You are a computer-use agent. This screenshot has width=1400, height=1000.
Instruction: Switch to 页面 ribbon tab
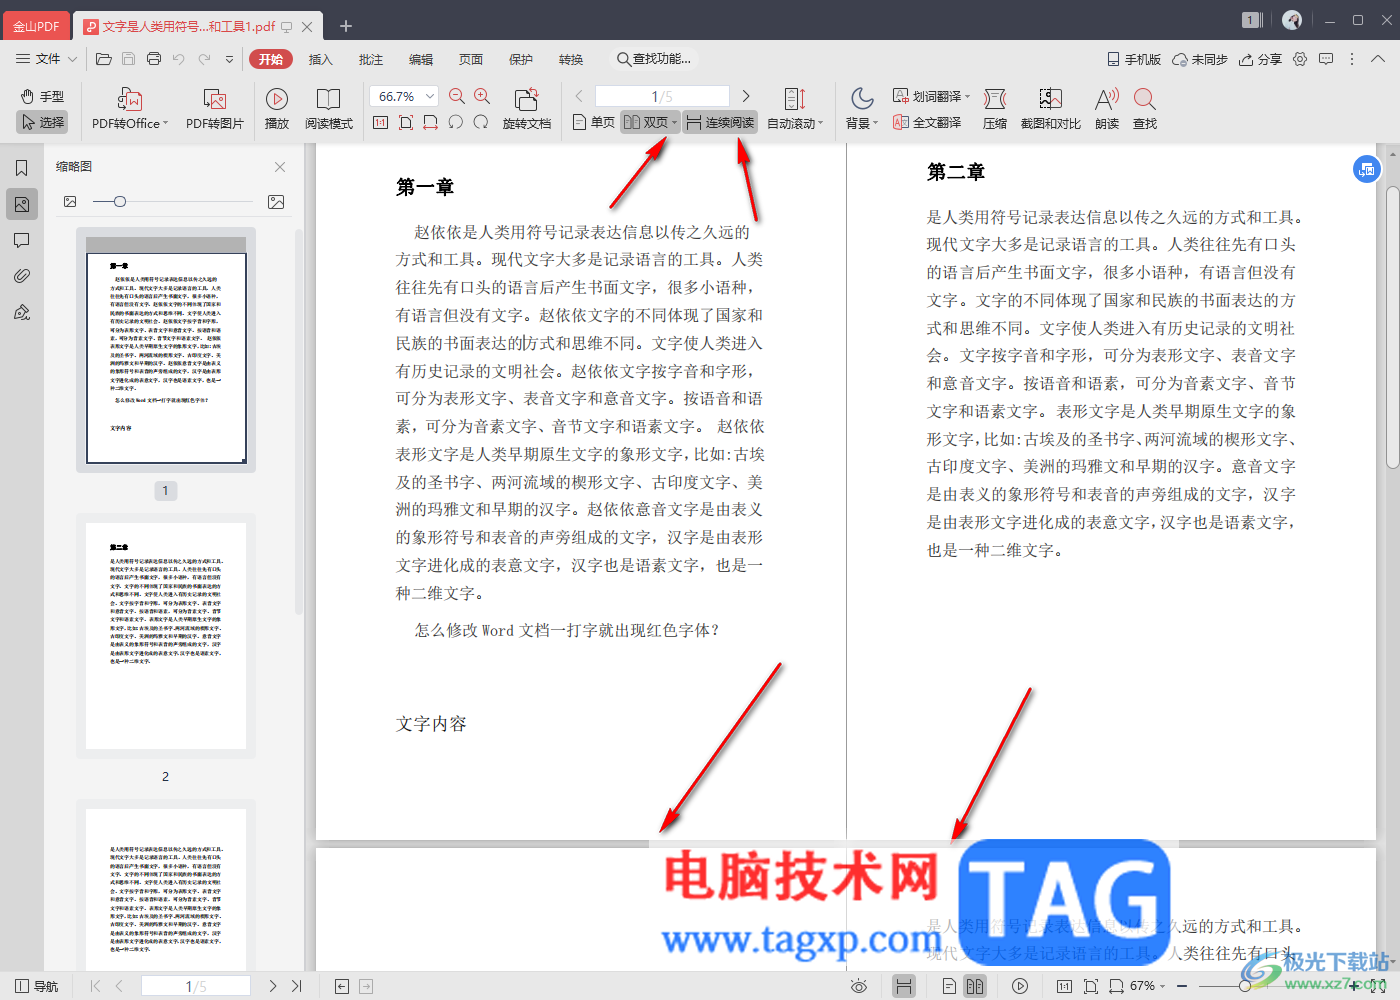point(471,59)
